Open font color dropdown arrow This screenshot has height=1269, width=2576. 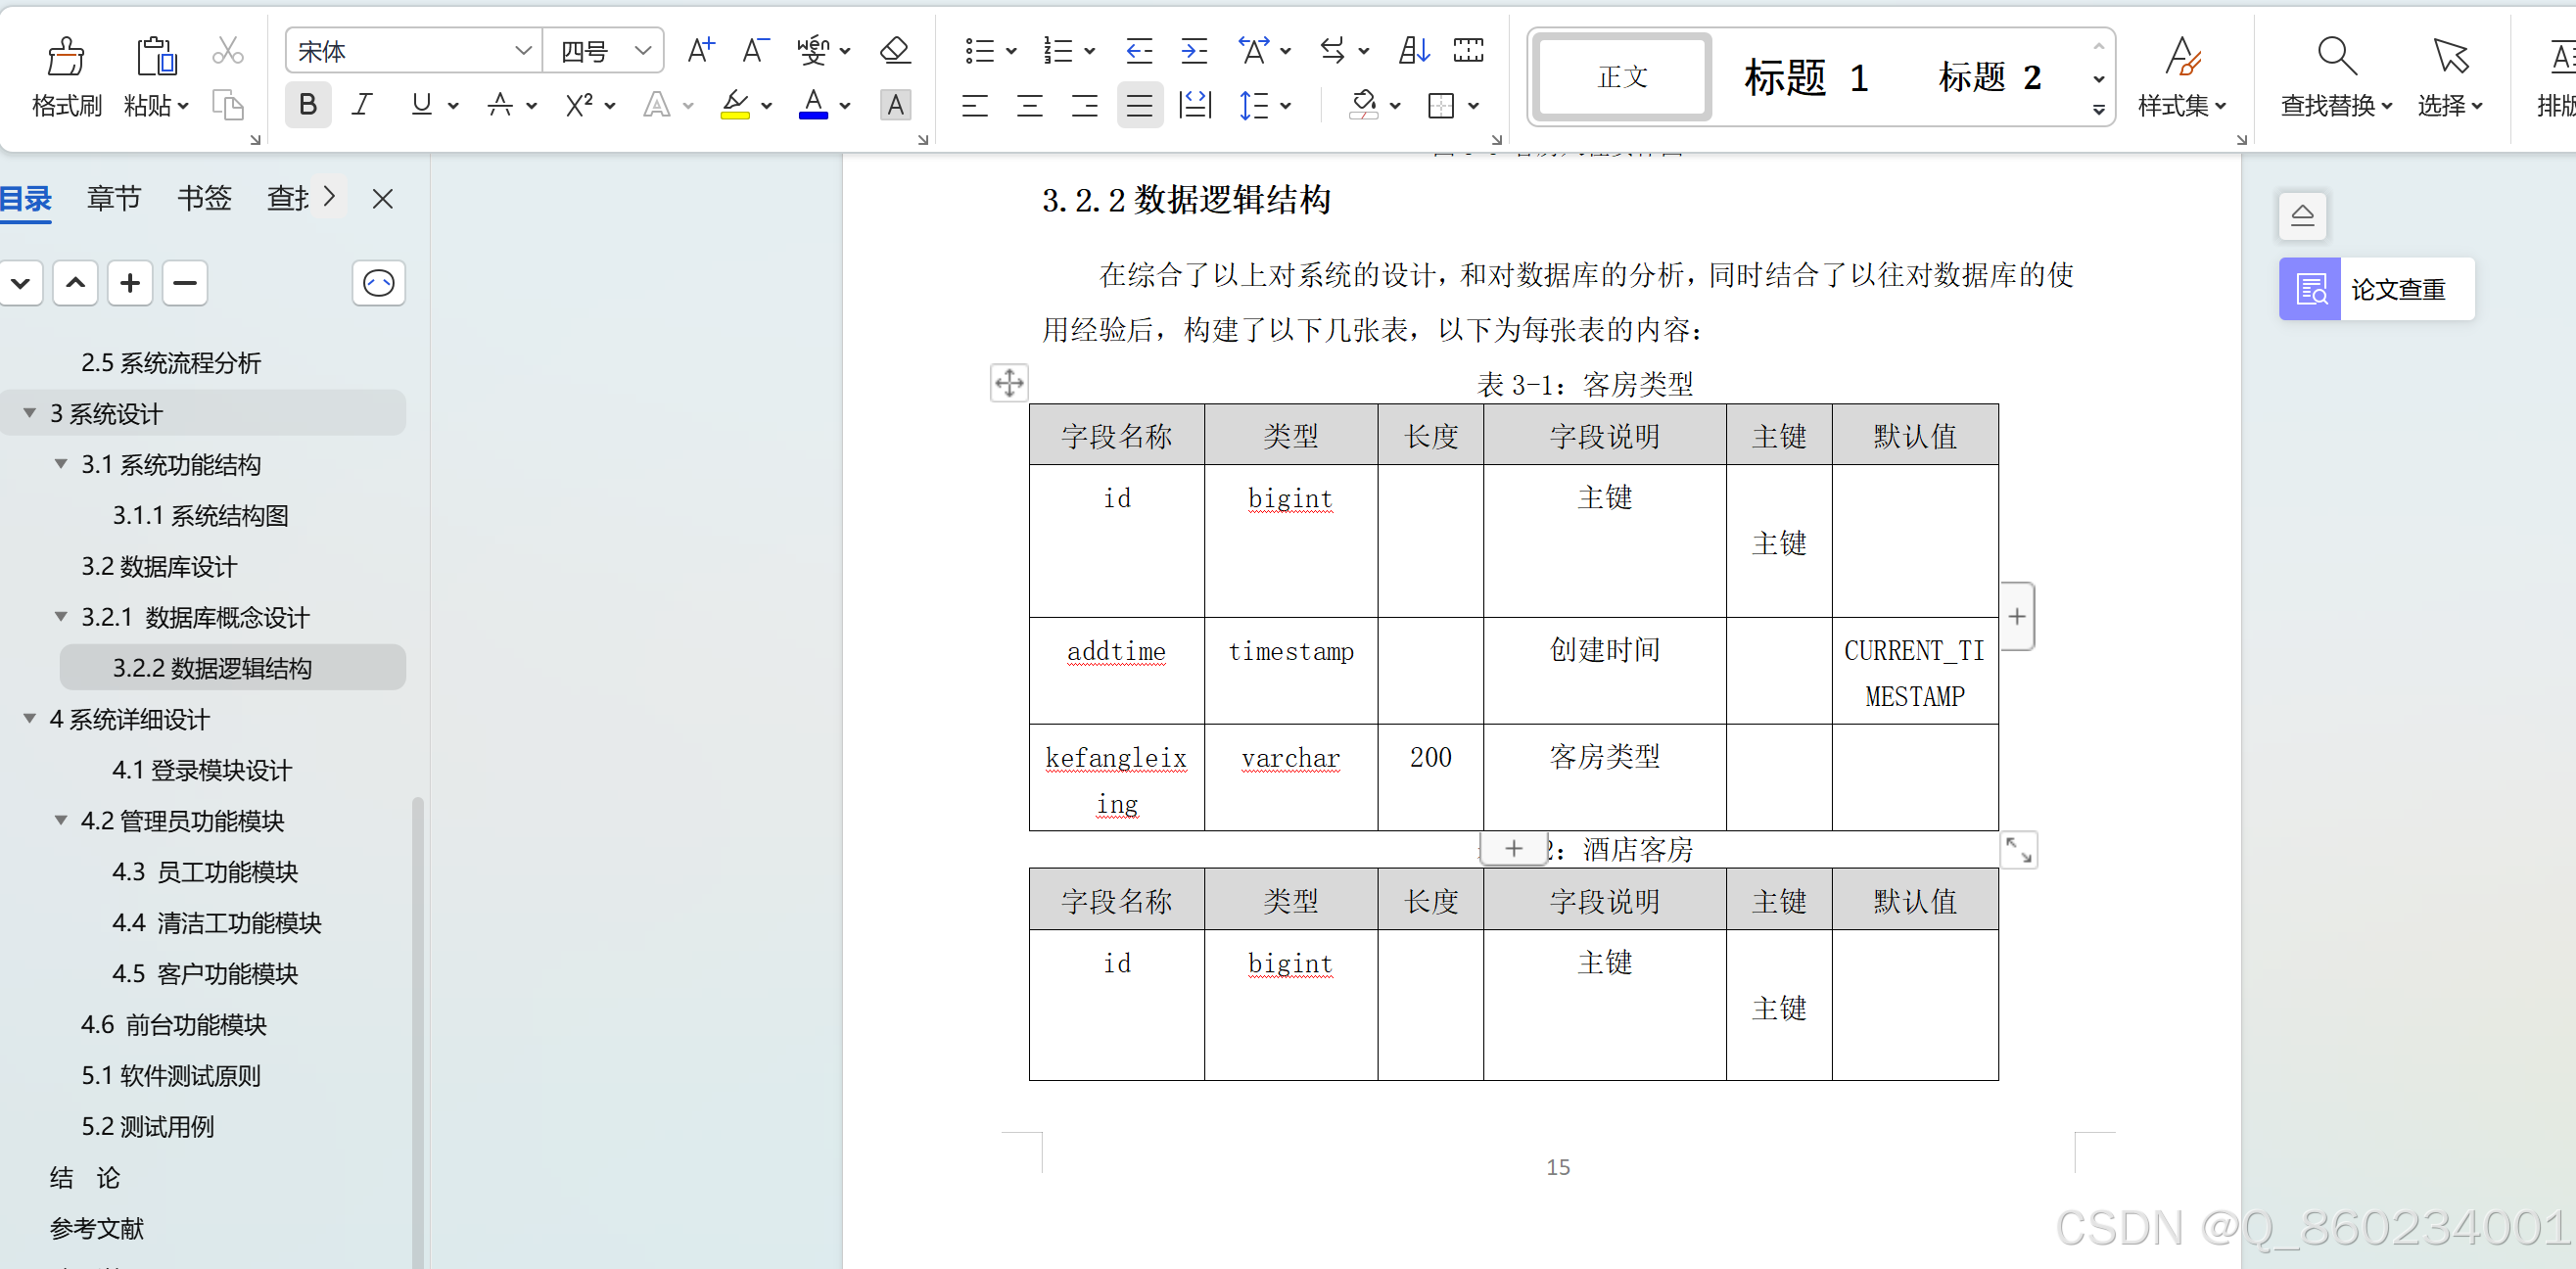pos(845,105)
